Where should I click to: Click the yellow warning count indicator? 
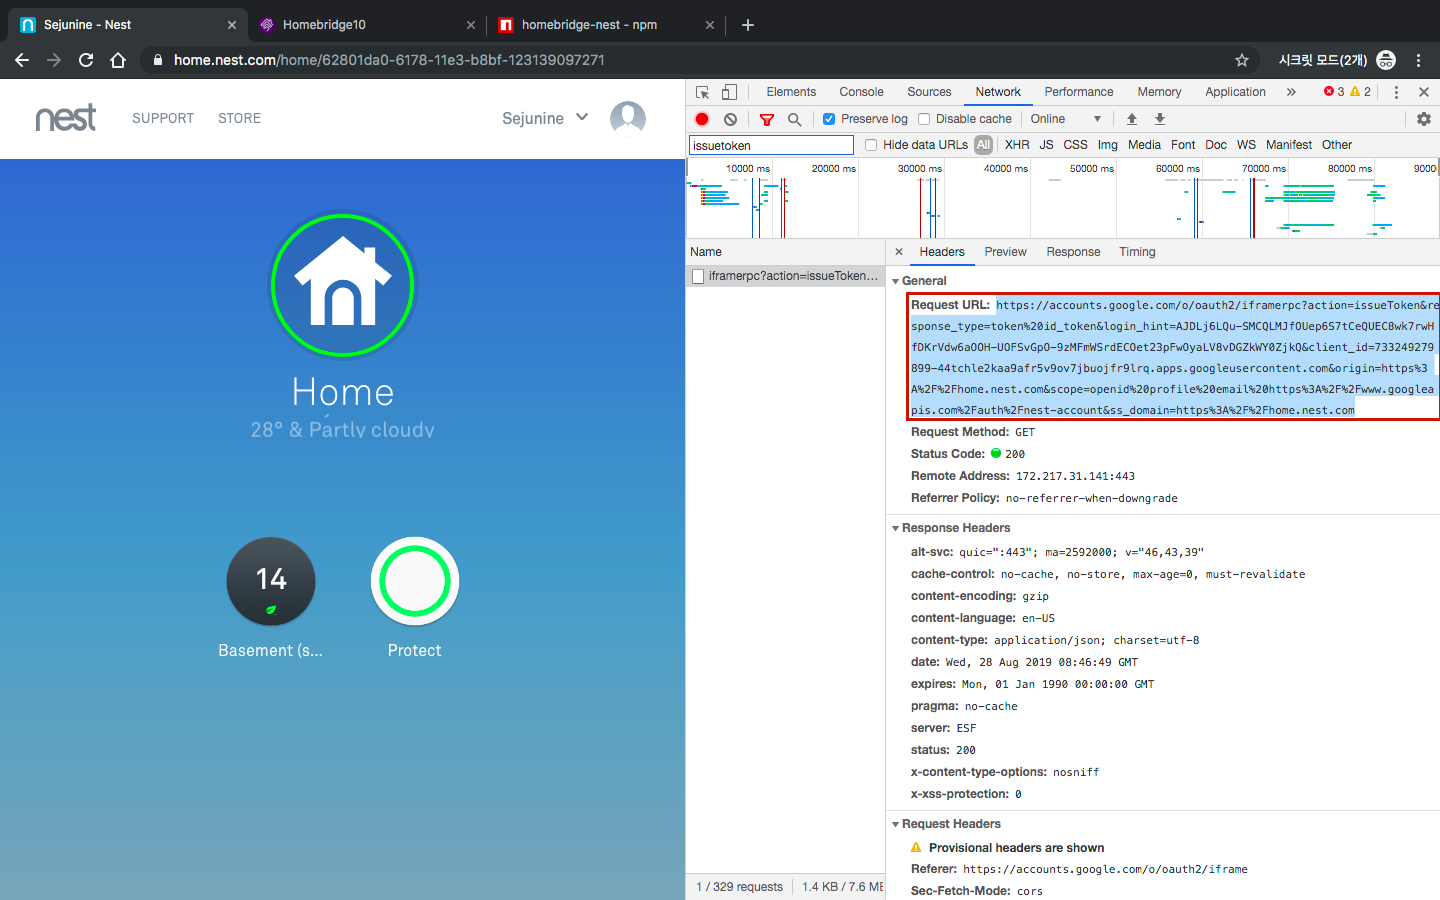pyautogui.click(x=1361, y=92)
